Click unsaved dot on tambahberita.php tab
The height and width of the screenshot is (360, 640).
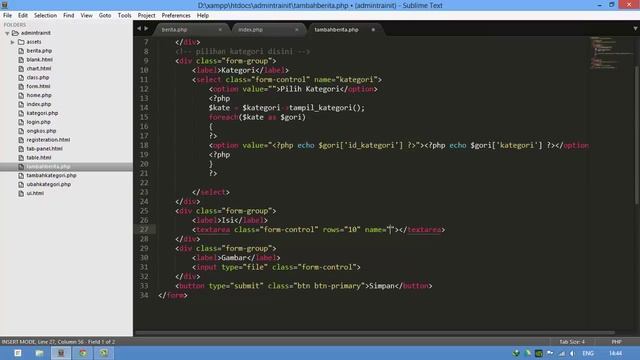coord(373,29)
